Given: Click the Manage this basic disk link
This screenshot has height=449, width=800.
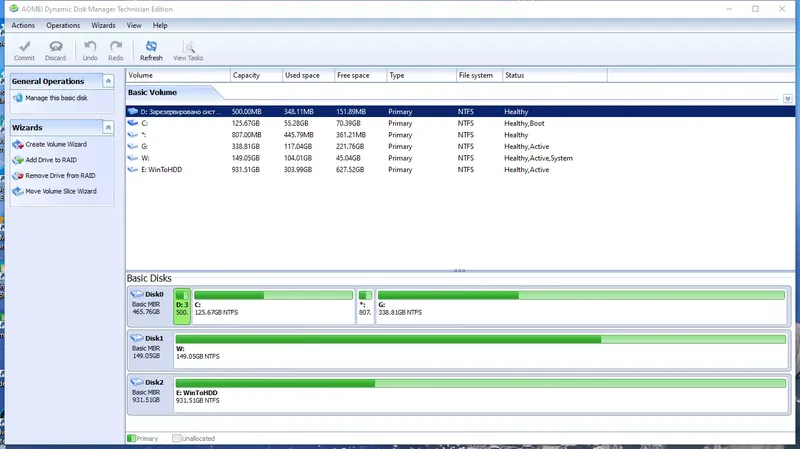Looking at the screenshot, I should (57, 98).
